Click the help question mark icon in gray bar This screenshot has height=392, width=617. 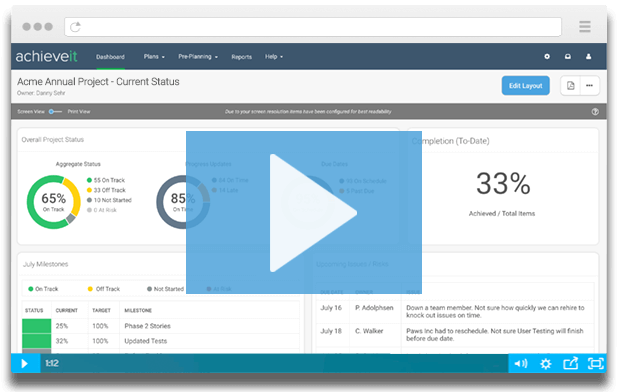[x=595, y=112]
